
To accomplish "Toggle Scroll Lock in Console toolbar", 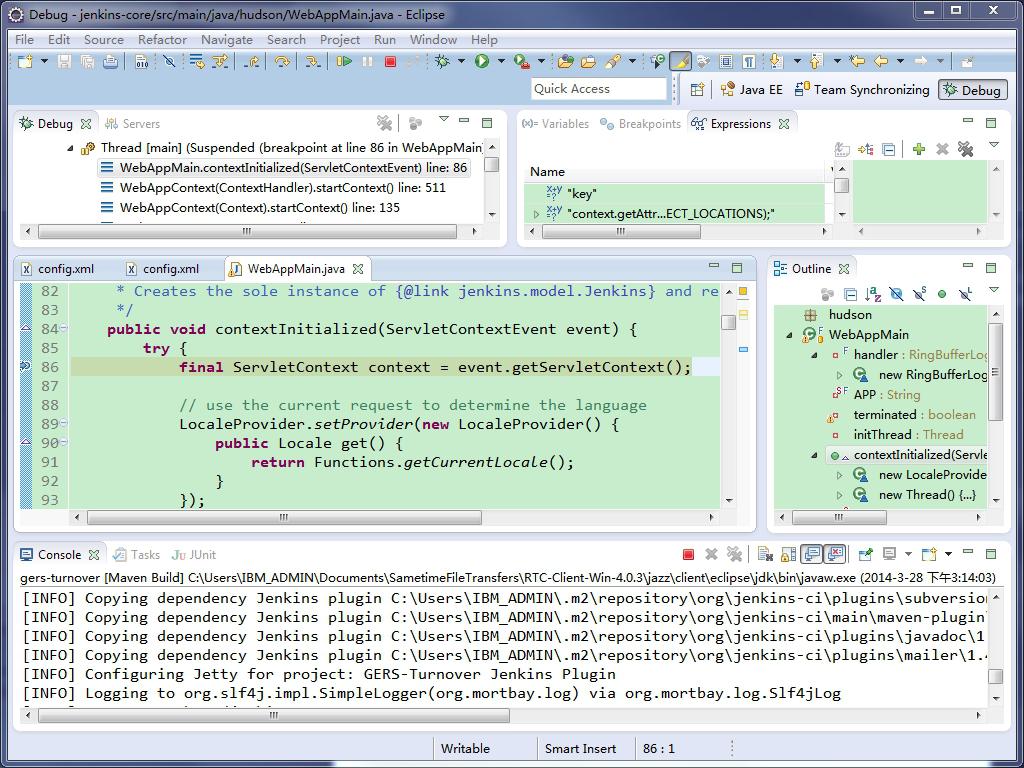I will coord(788,554).
